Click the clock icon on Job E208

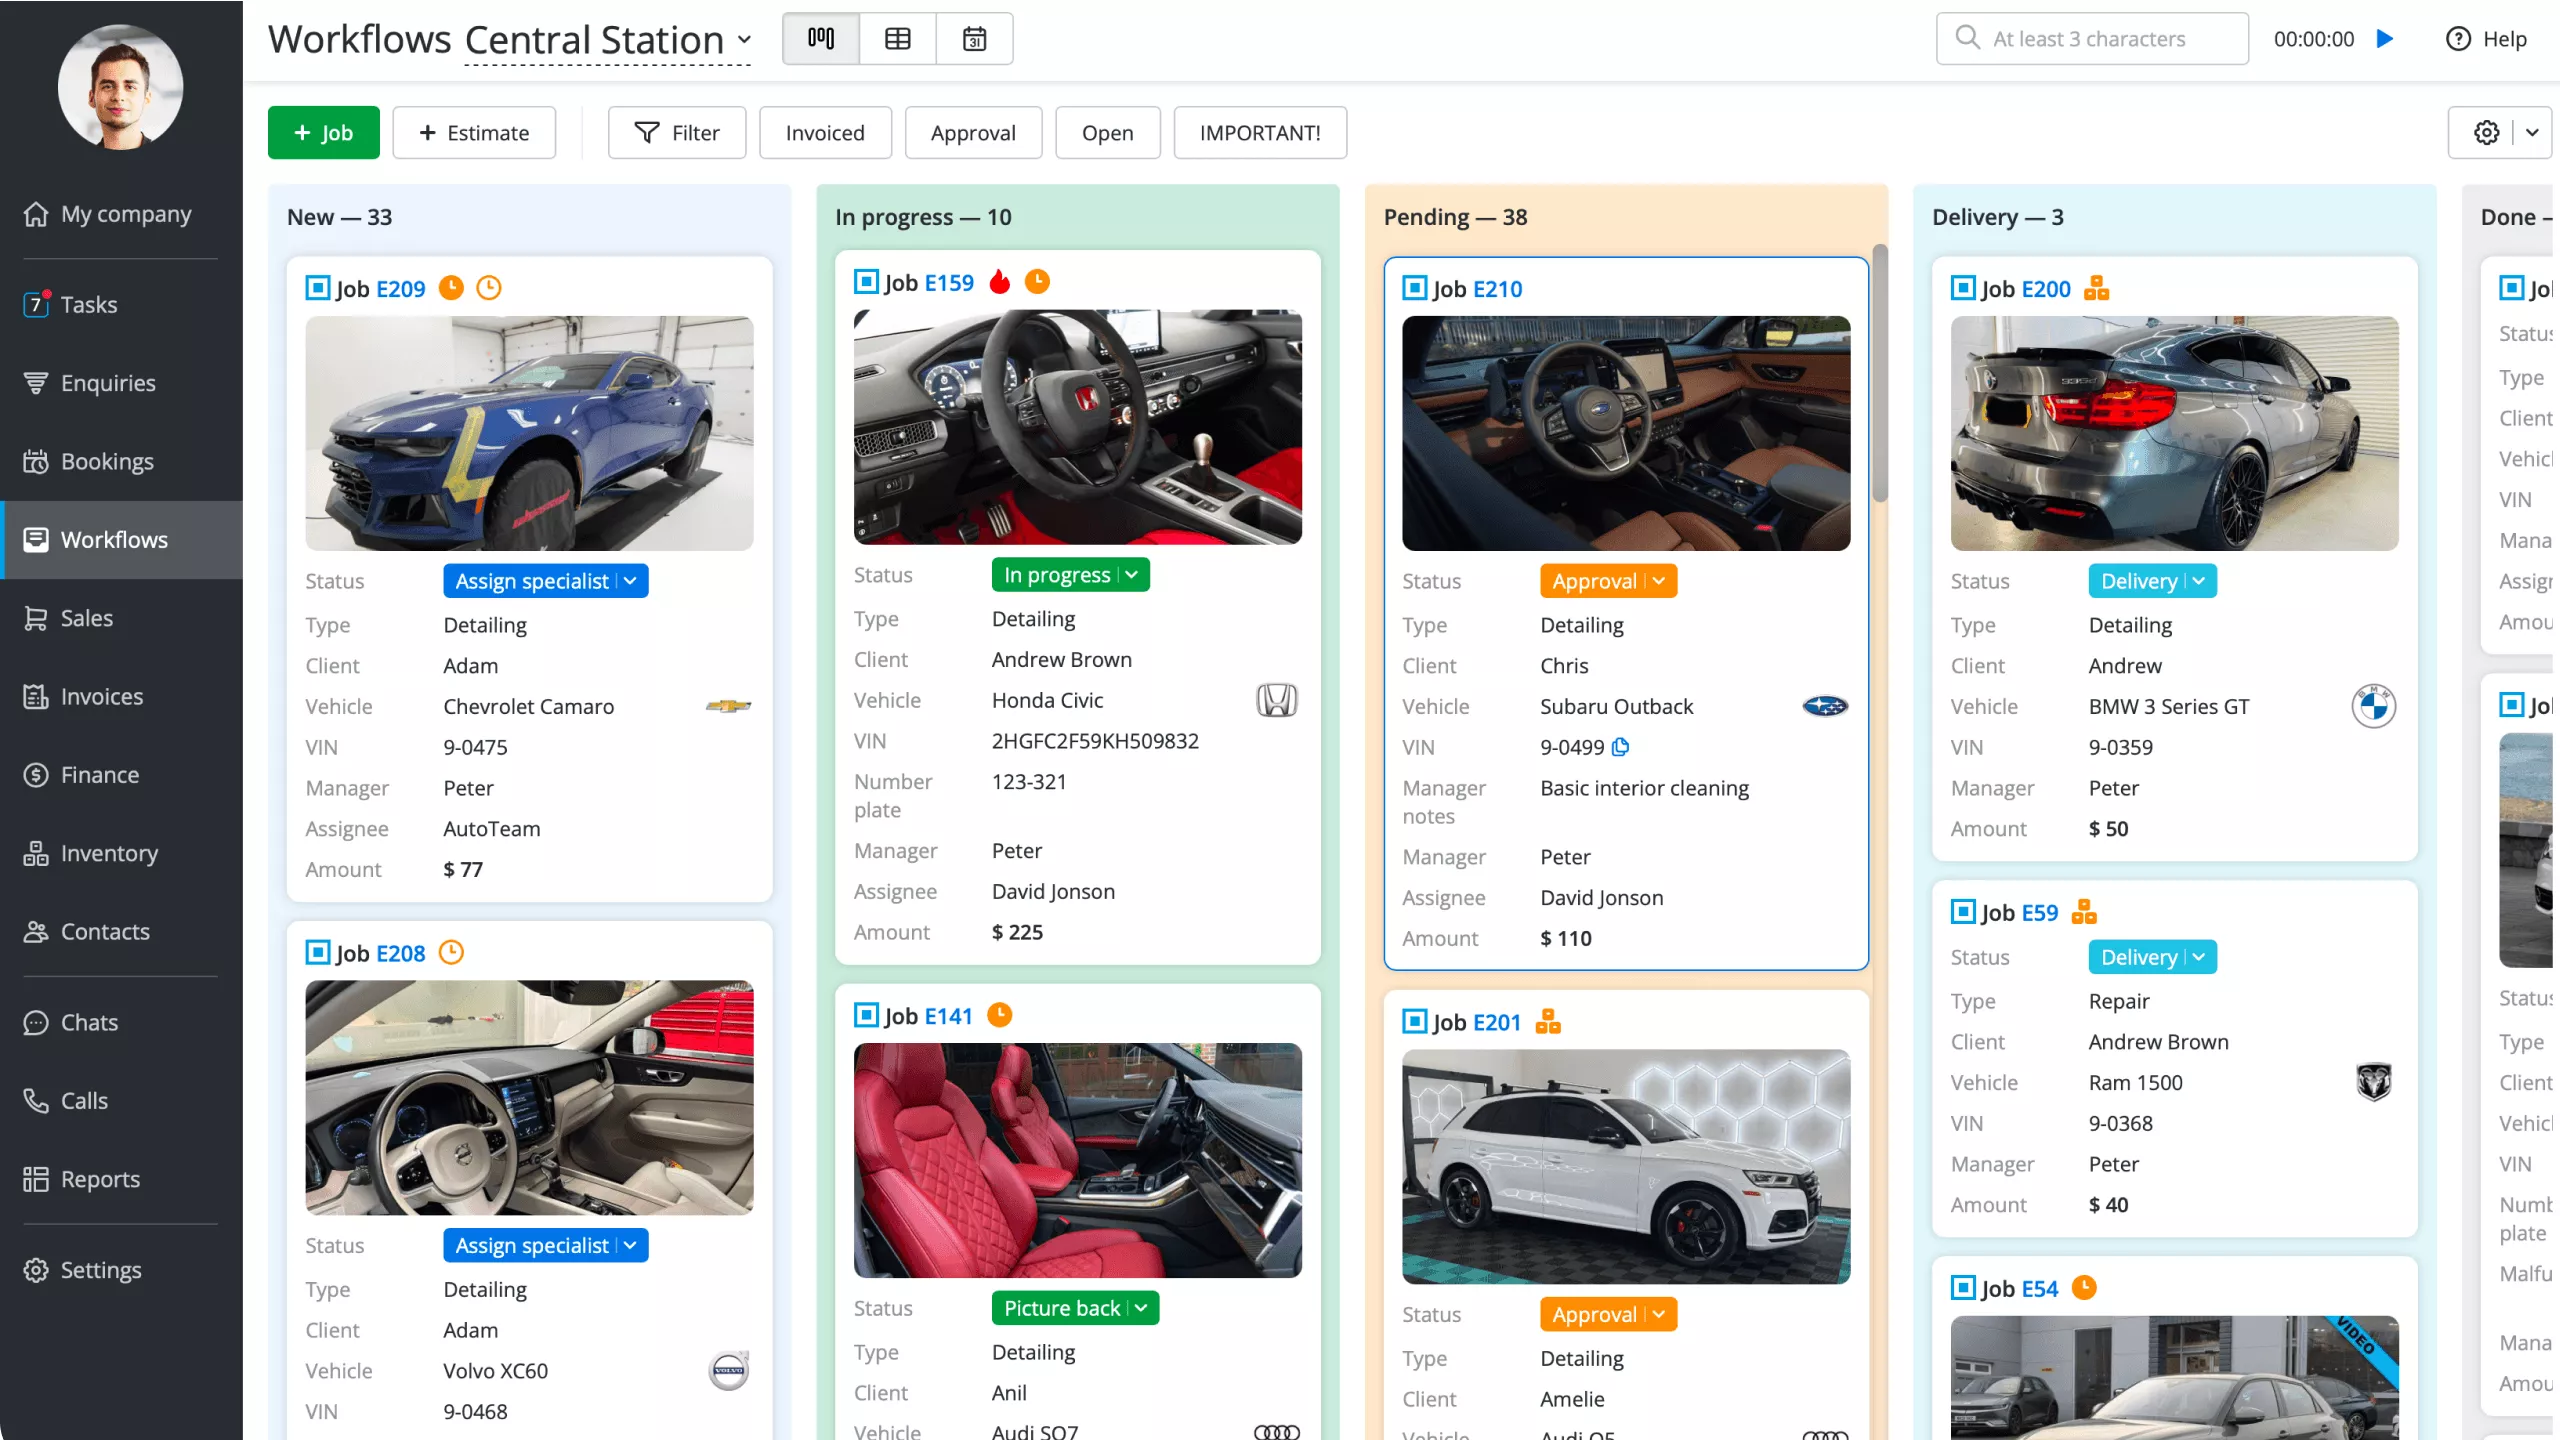pos(452,952)
